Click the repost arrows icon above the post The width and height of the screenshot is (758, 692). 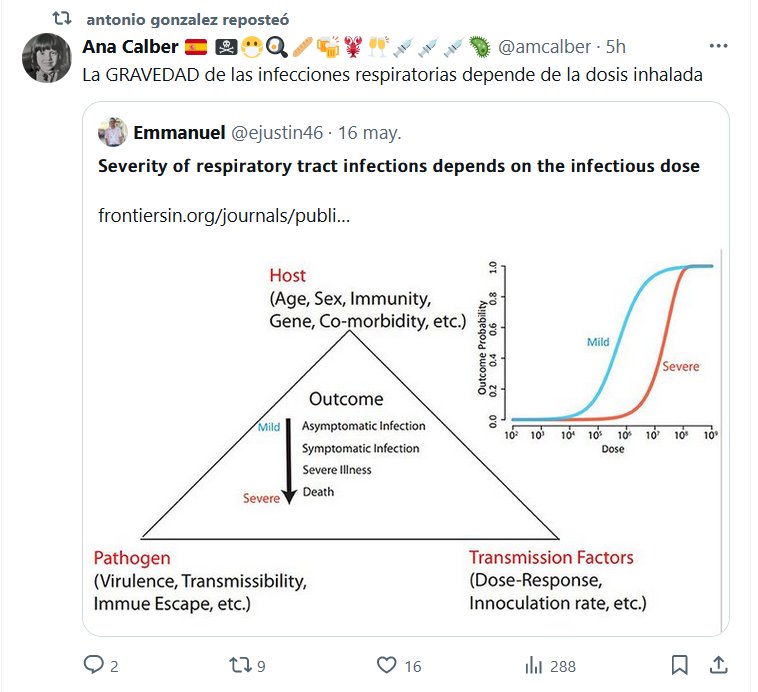[x=62, y=19]
